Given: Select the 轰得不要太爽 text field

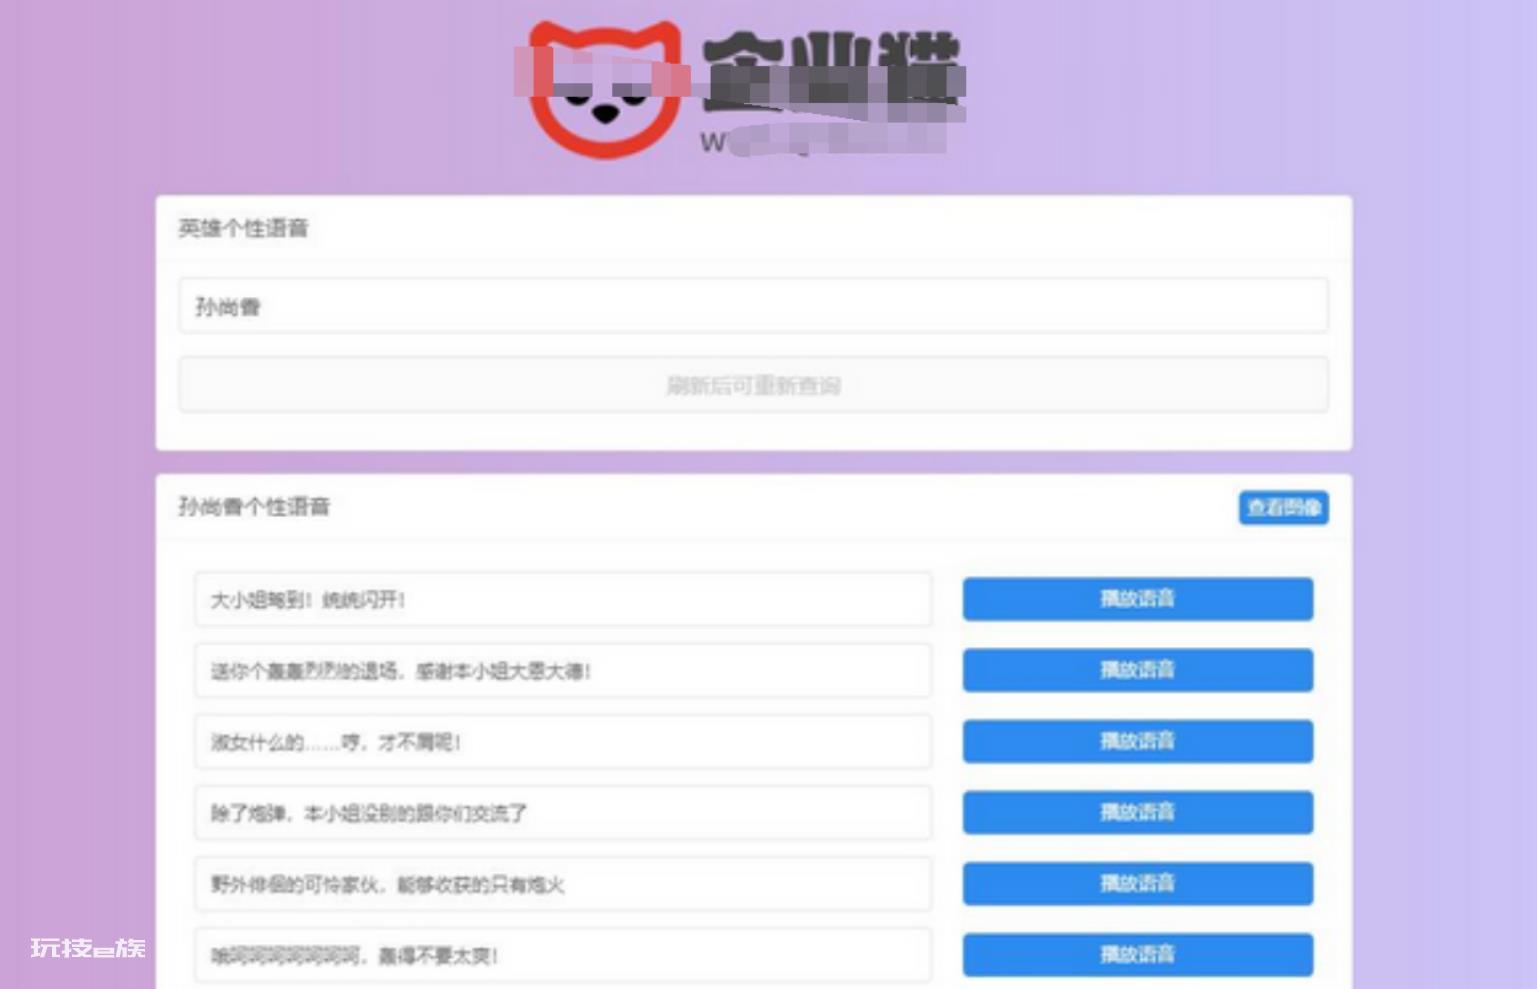Looking at the screenshot, I should point(562,955).
